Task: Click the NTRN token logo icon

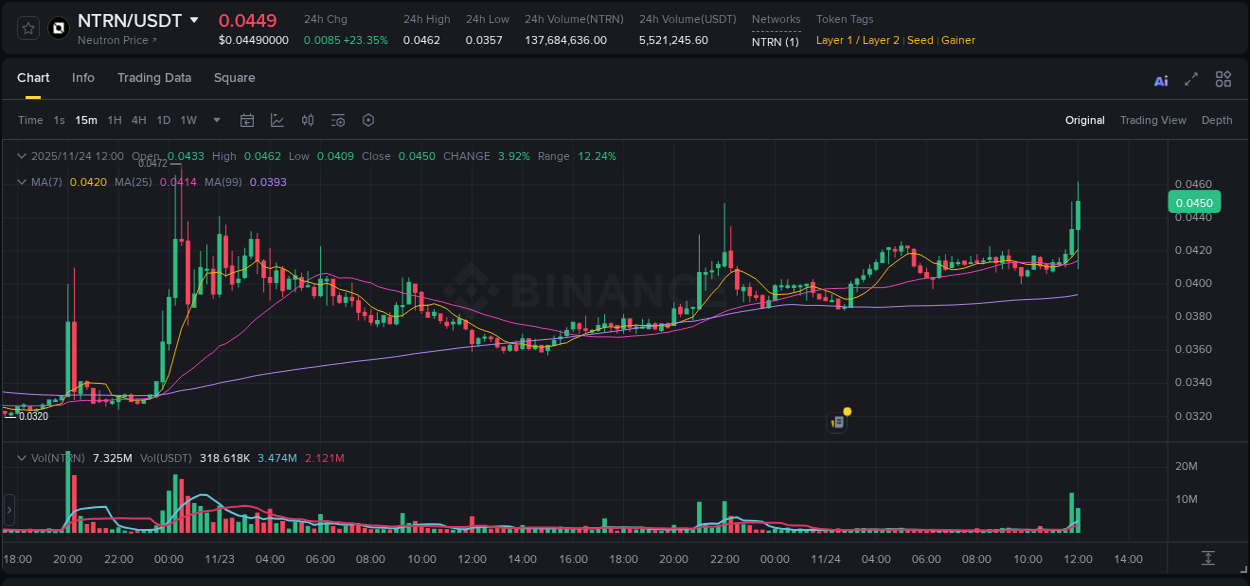Action: click(x=58, y=29)
